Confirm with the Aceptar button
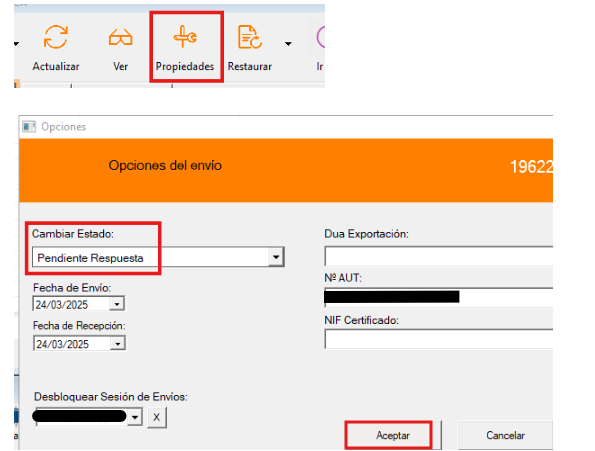Screen dimensions: 595x451 click(393, 435)
